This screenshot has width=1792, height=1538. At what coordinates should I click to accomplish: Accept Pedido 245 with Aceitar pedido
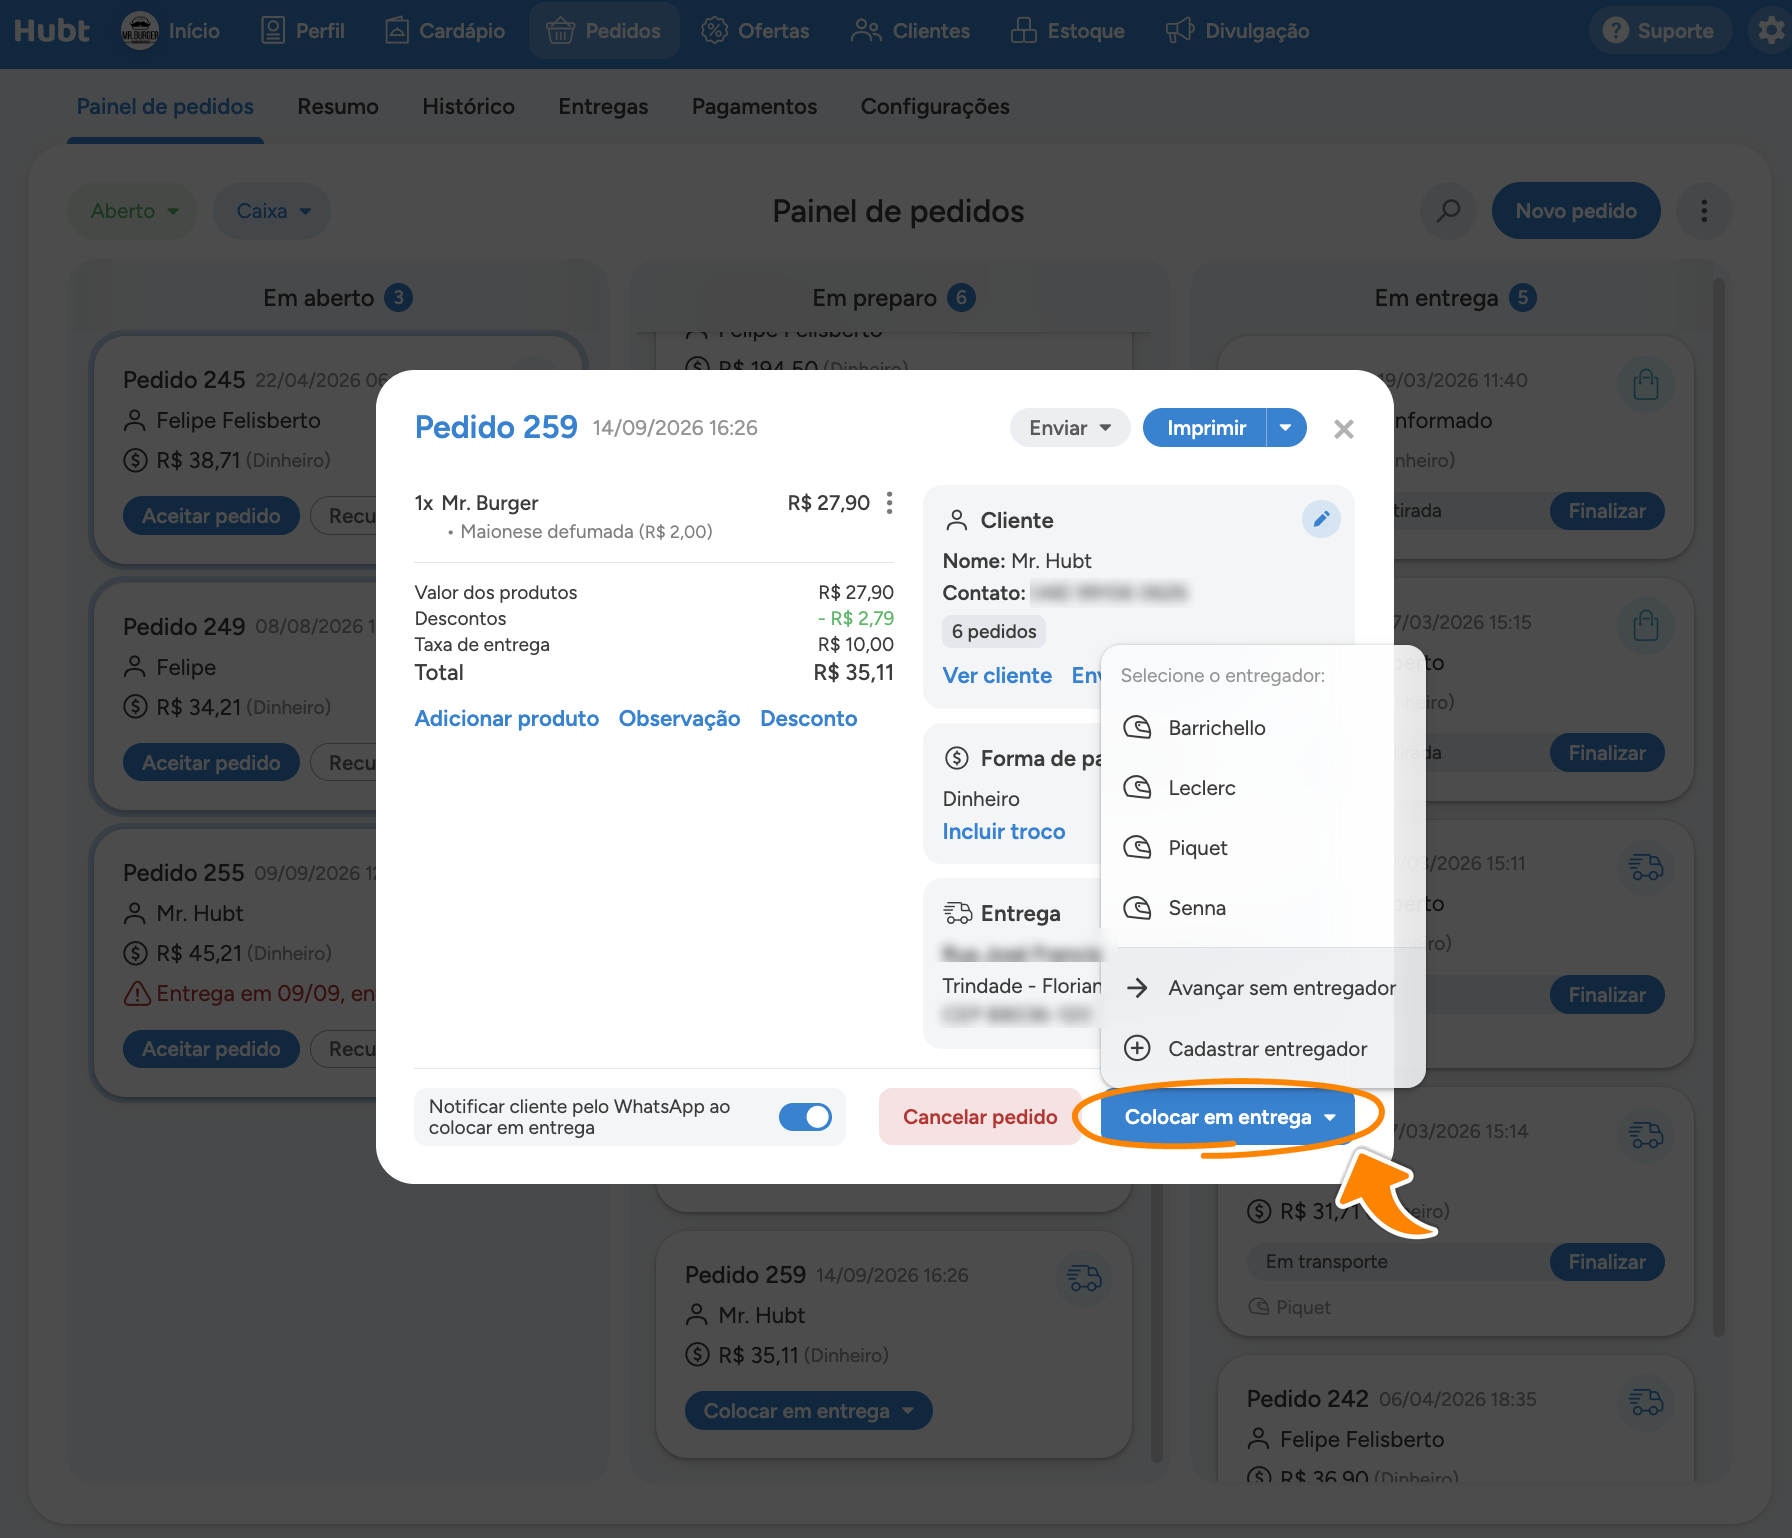coord(211,516)
